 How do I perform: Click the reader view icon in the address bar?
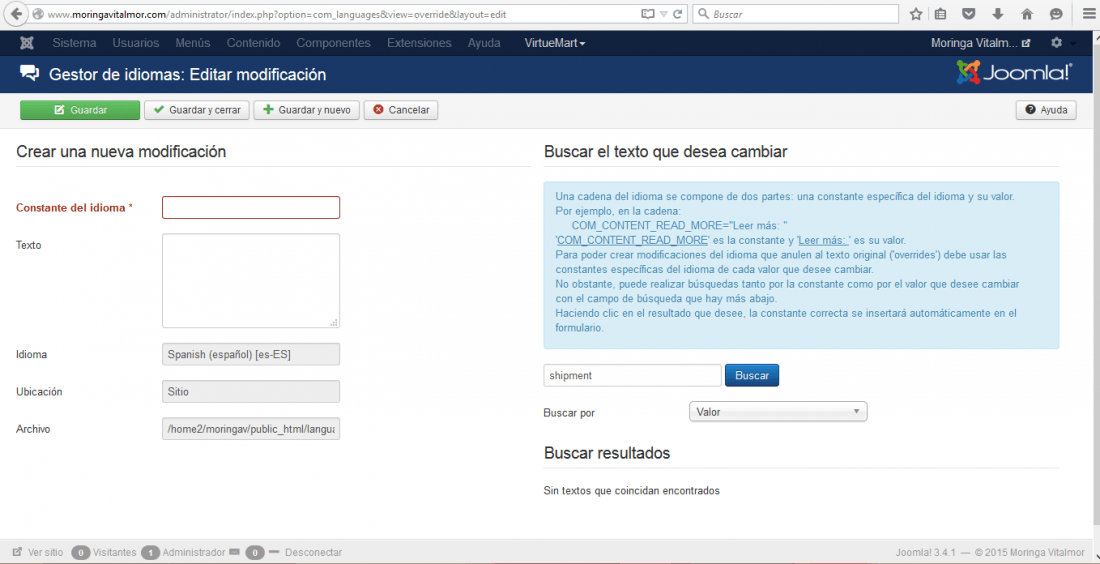coord(648,14)
